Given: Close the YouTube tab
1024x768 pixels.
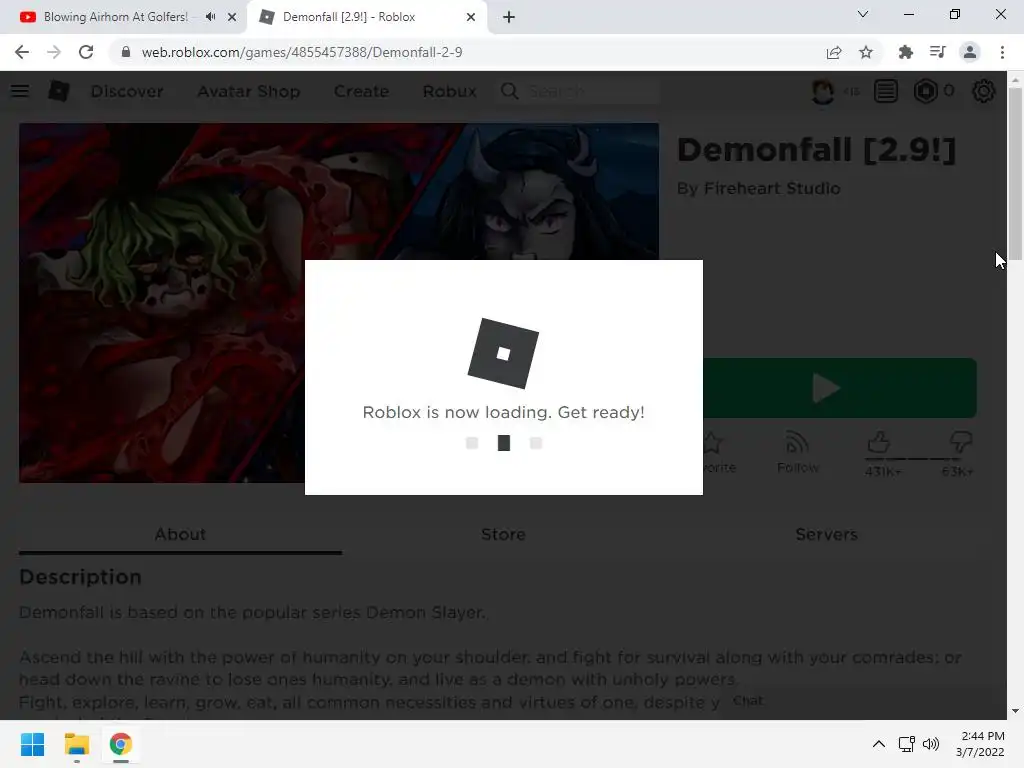Looking at the screenshot, I should [x=232, y=17].
